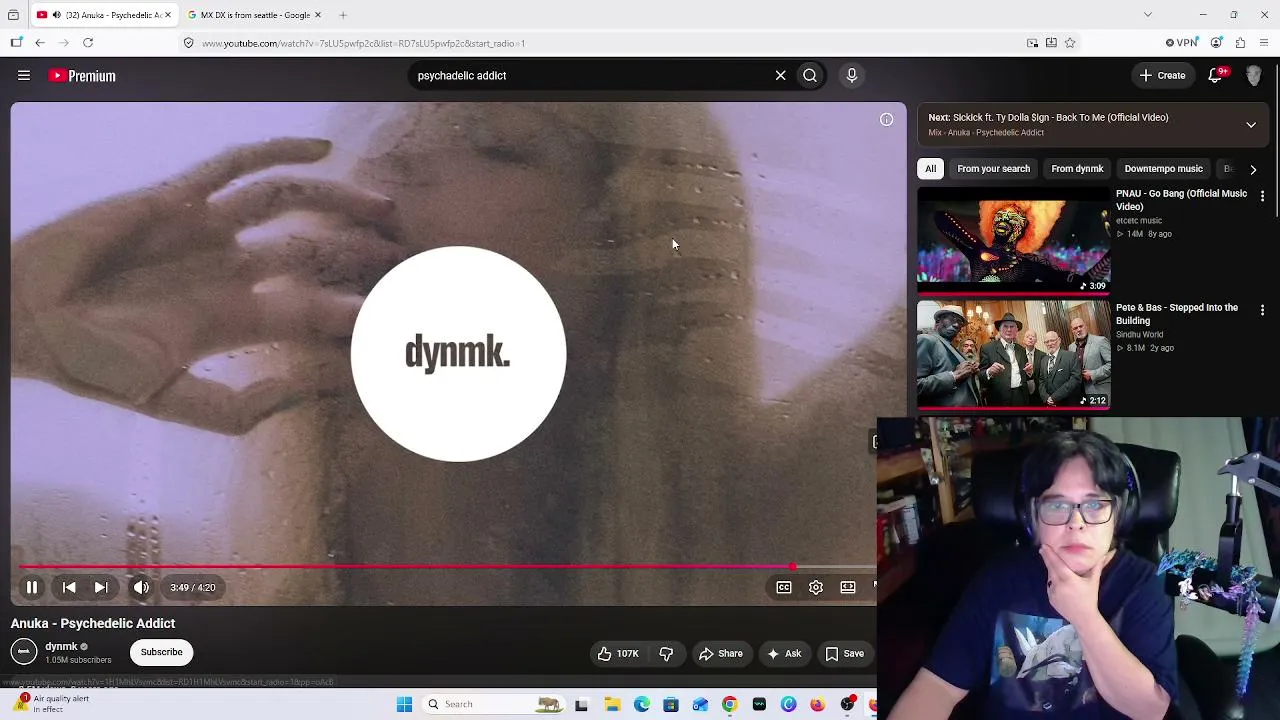1280x720 pixels.
Task: Mute the video volume
Action: [x=141, y=588]
